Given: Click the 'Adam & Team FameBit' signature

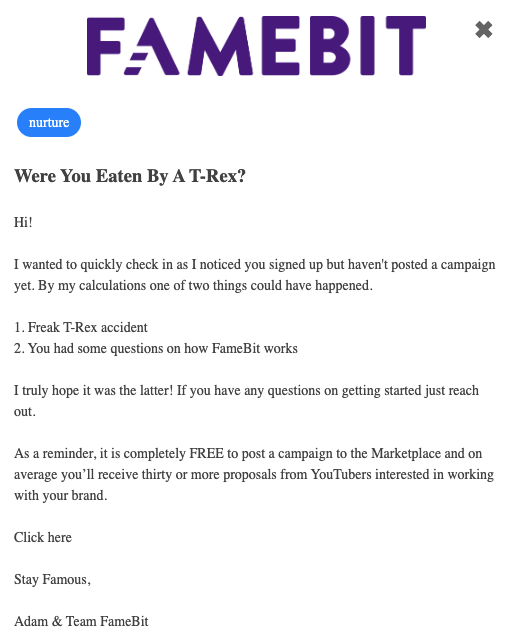Looking at the screenshot, I should [x=81, y=621].
